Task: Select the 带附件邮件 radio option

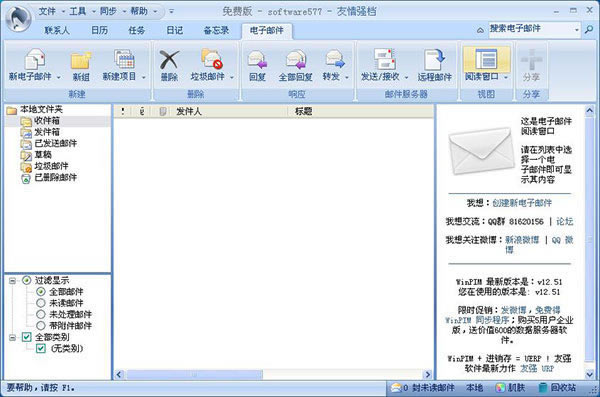Action: point(41,326)
